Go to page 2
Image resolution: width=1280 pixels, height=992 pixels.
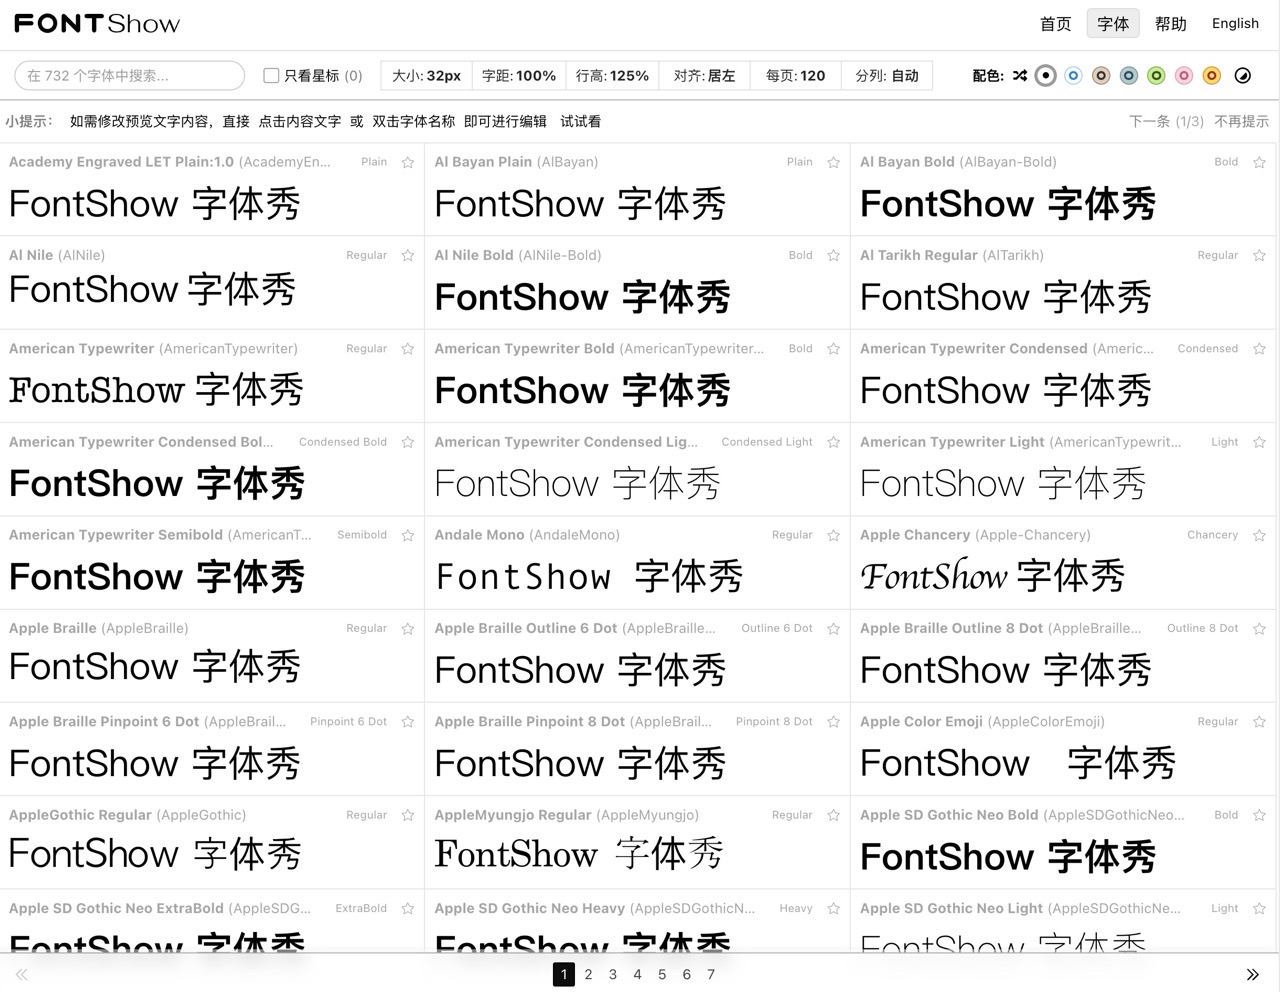(x=589, y=974)
